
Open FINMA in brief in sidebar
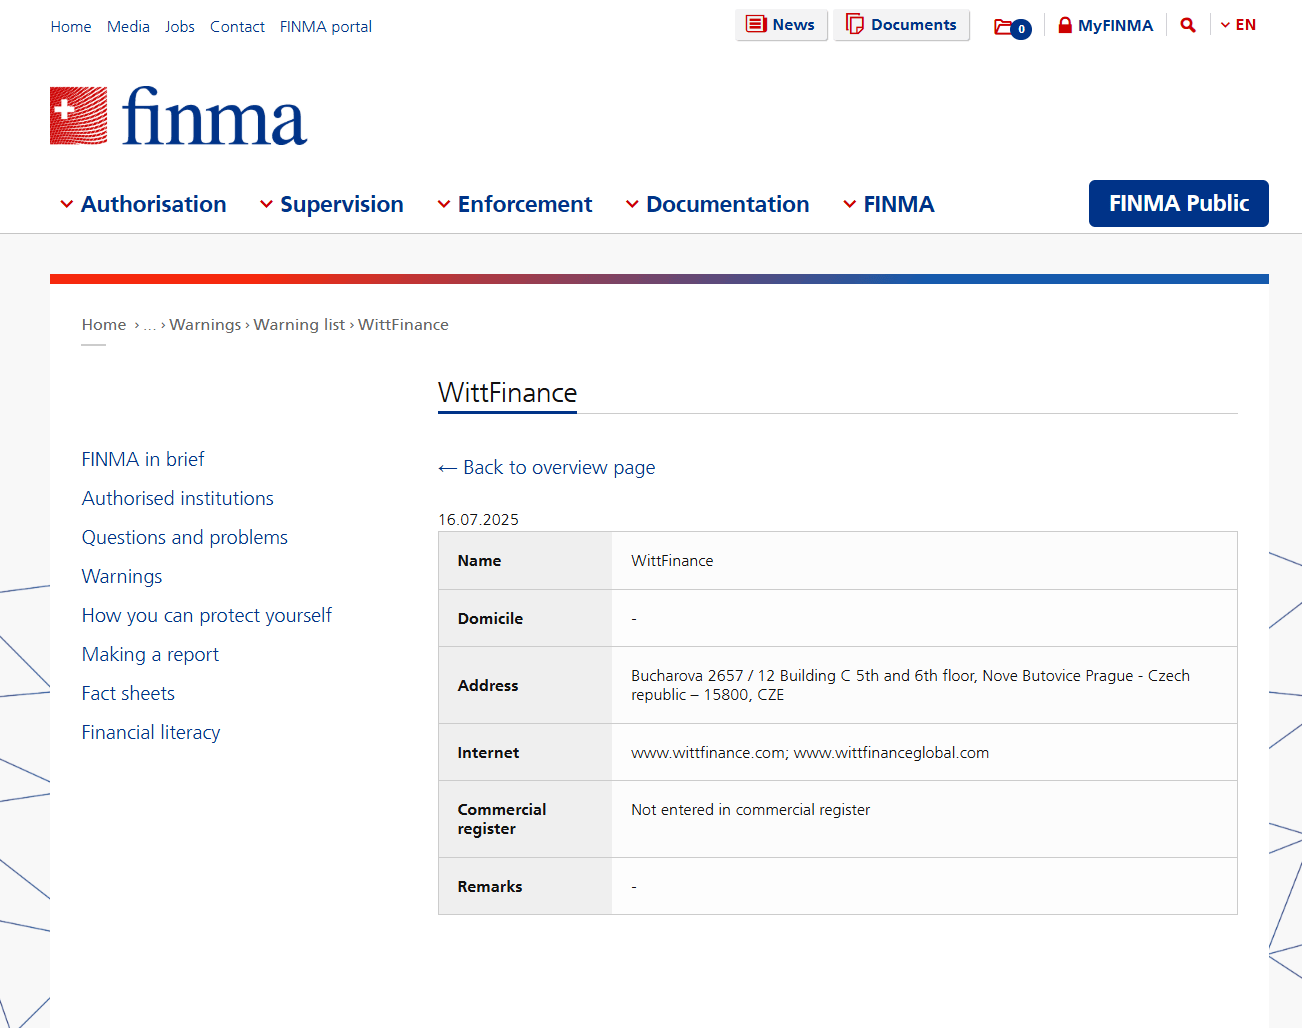[x=143, y=459]
